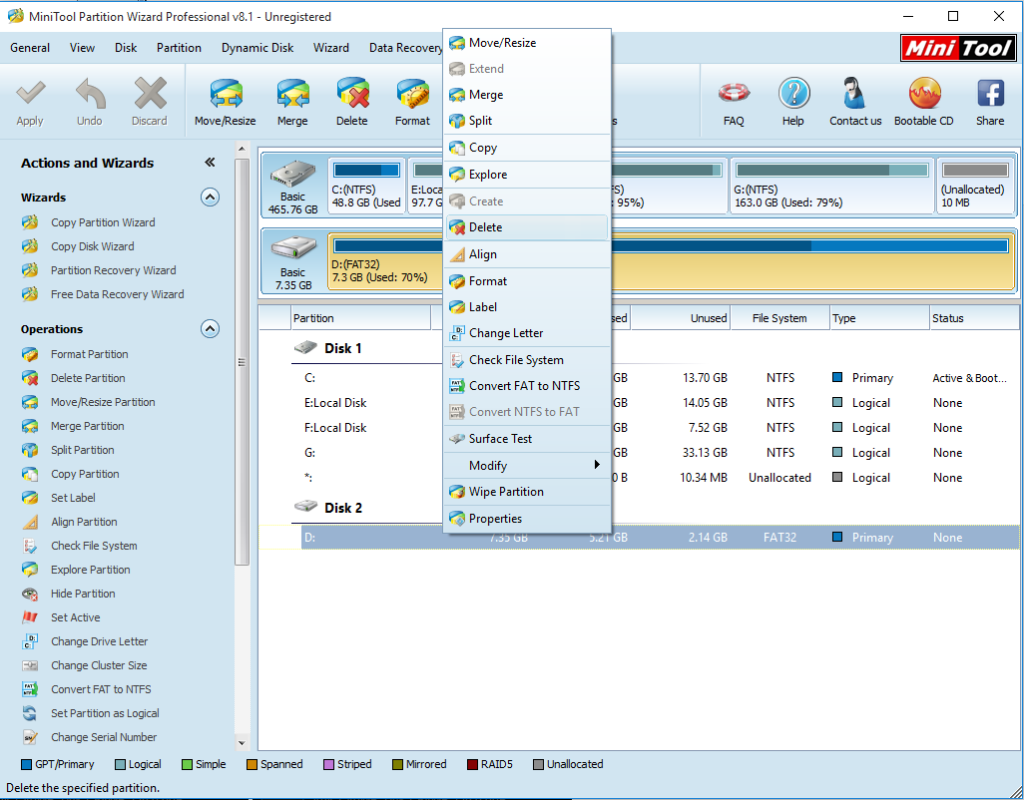Click the sidebar Convert FAT to NTFS icon

(29, 689)
